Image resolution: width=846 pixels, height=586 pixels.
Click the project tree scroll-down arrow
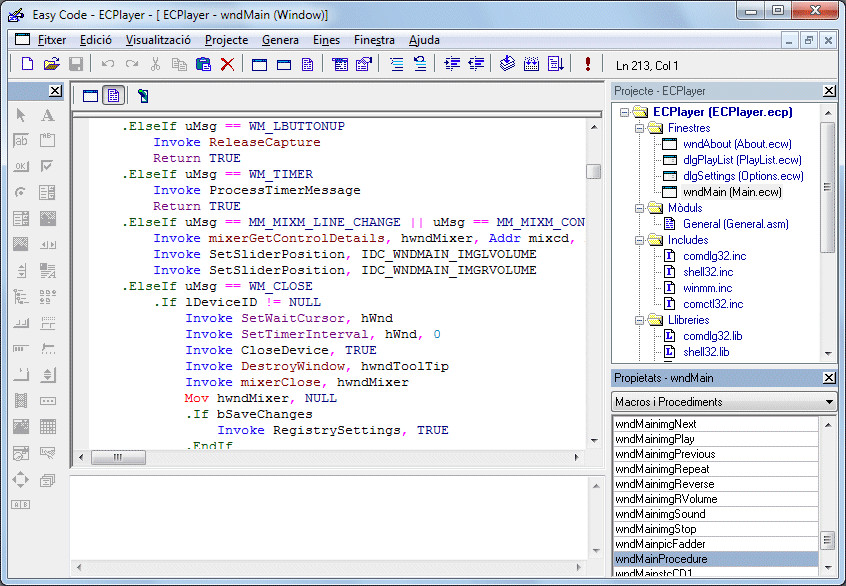828,354
